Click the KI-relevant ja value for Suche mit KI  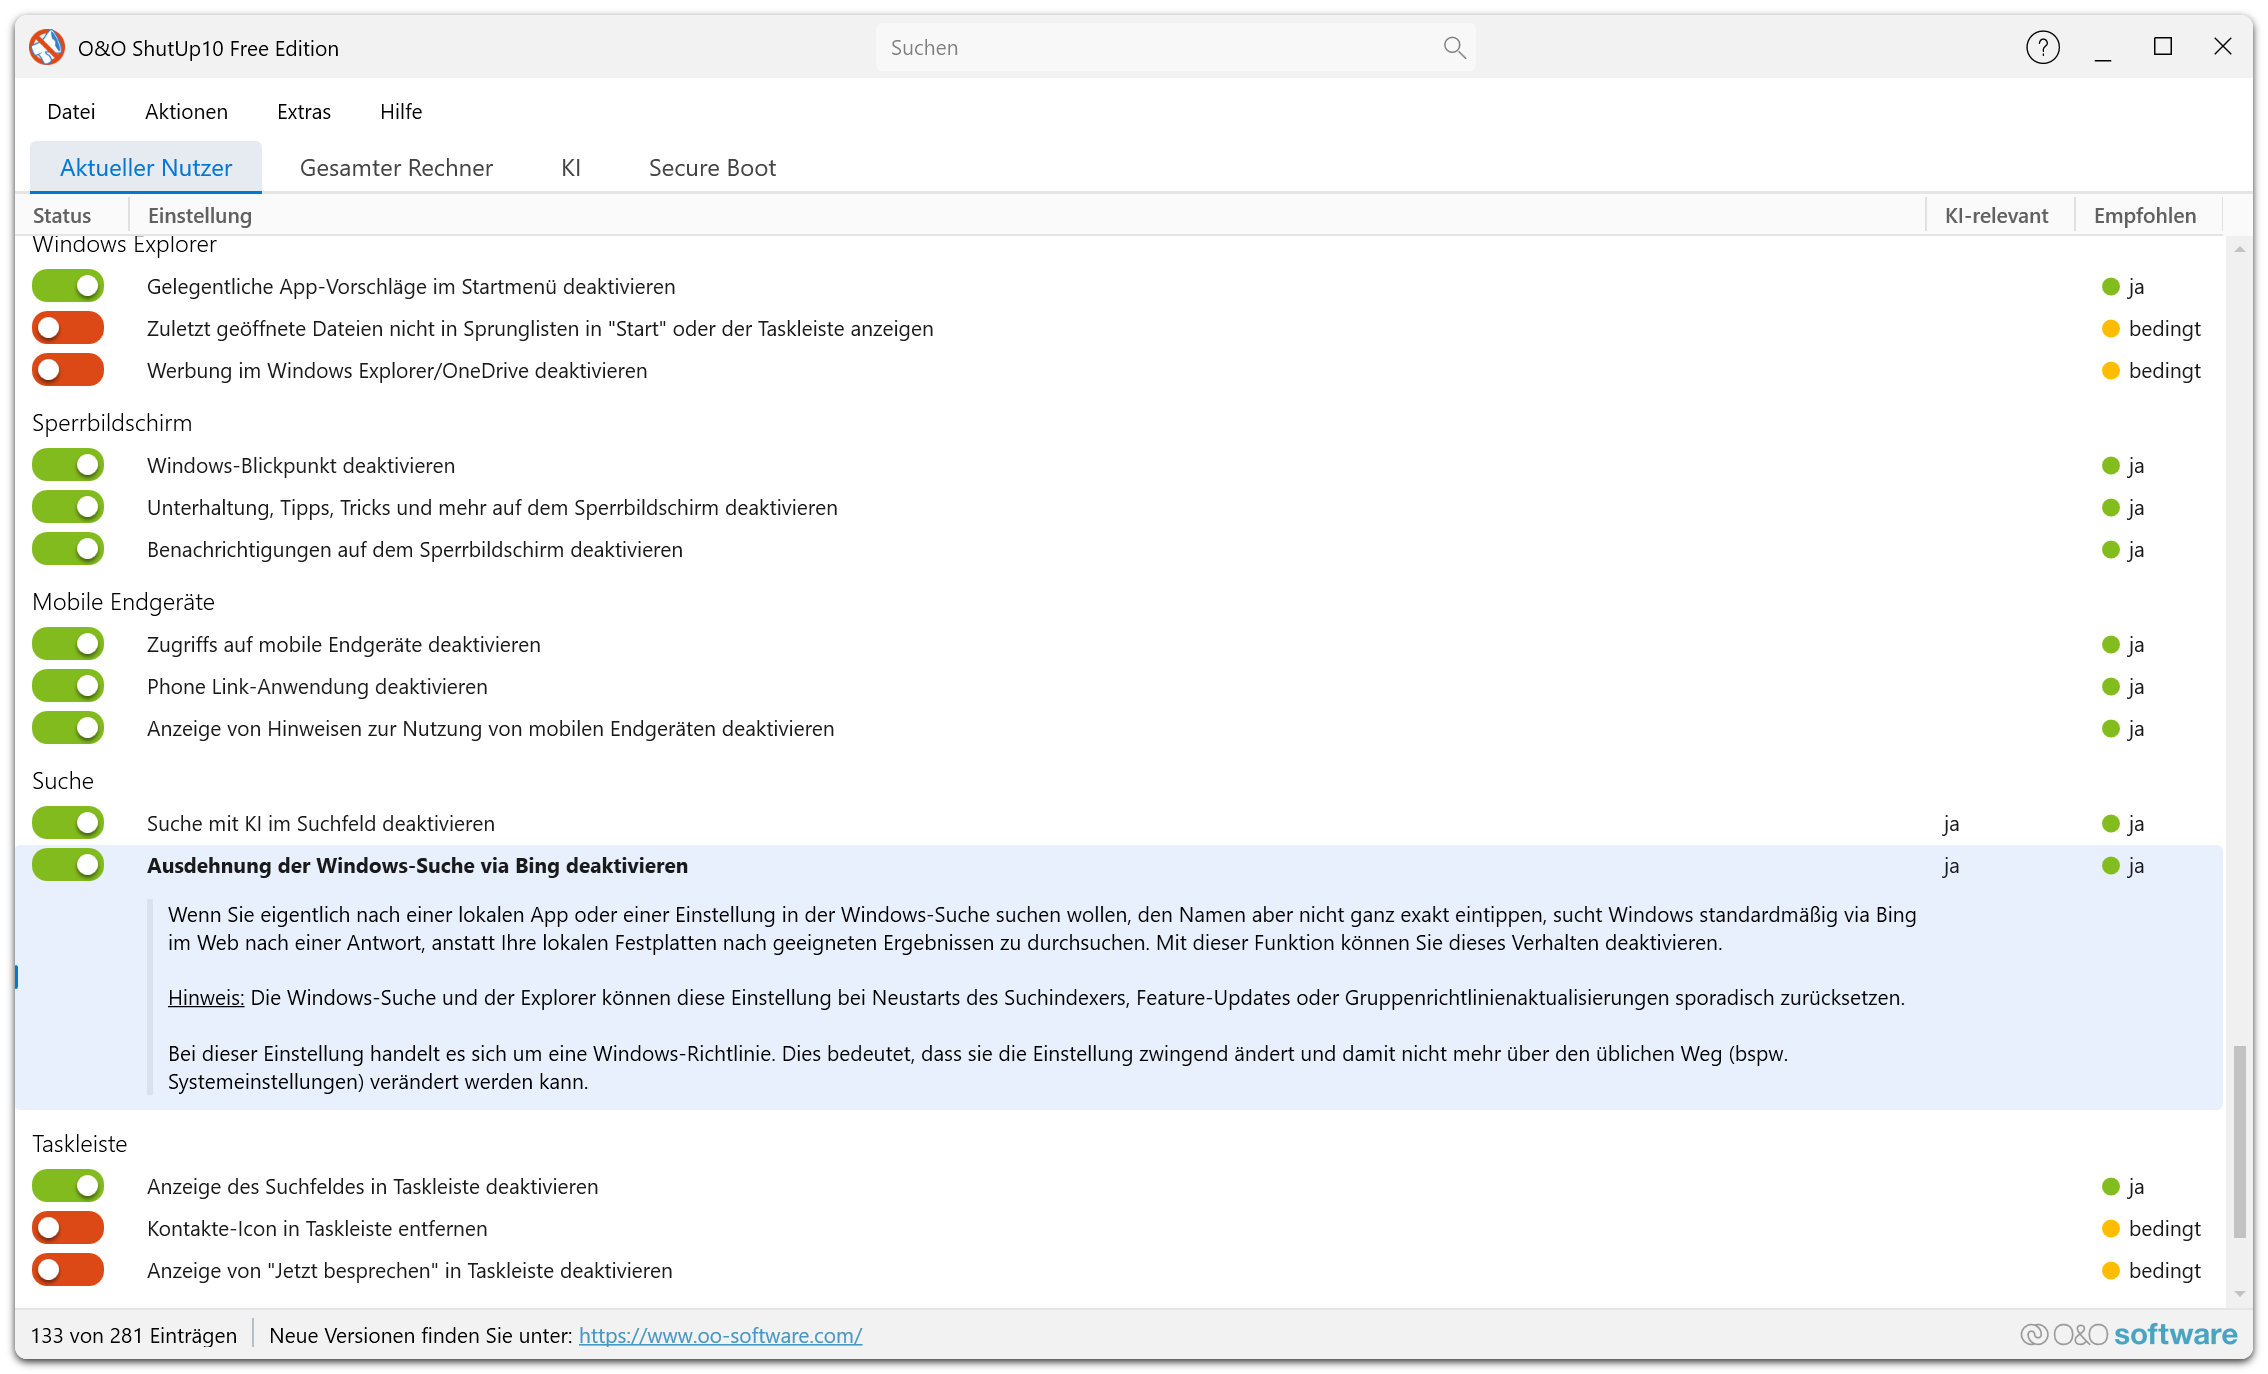click(x=1951, y=824)
